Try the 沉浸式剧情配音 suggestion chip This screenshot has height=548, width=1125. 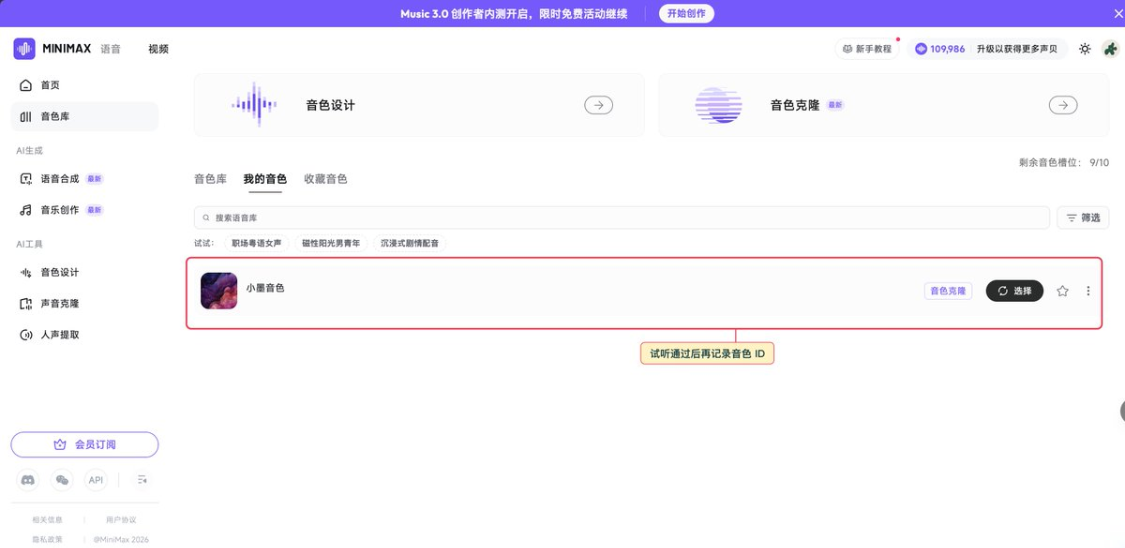[410, 243]
